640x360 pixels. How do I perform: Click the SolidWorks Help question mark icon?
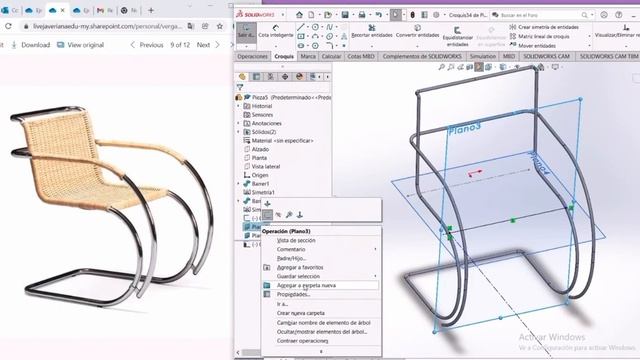pyautogui.click(x=619, y=15)
